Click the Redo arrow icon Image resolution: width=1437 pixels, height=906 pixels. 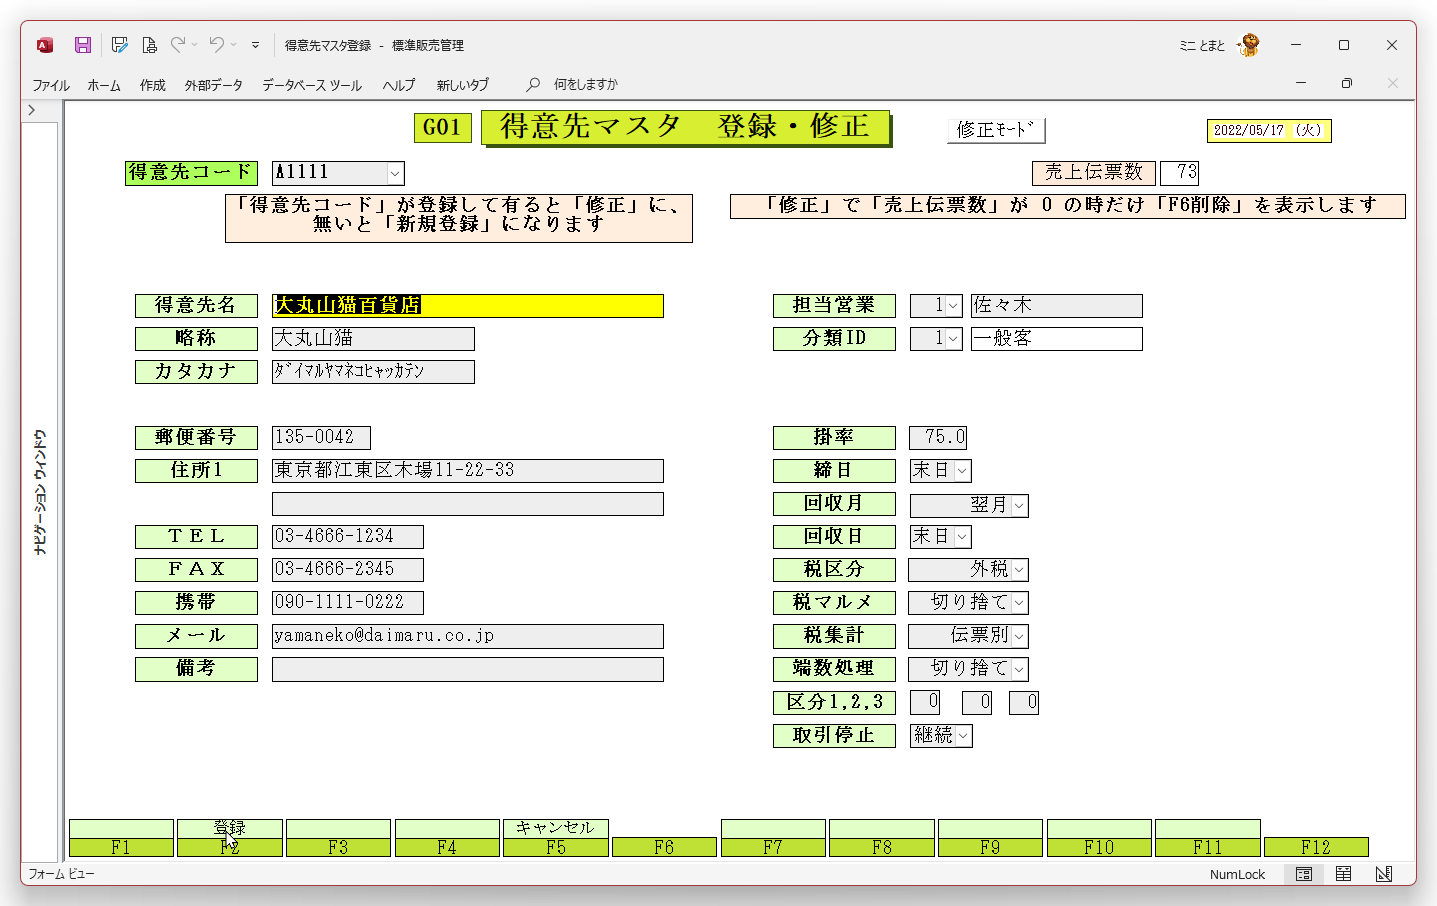(178, 45)
